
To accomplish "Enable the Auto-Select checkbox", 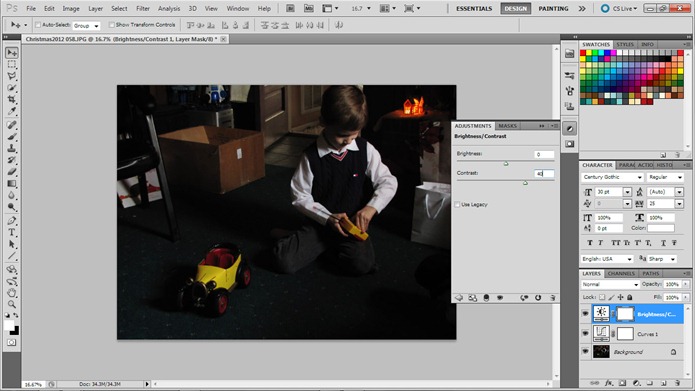I will click(x=38, y=25).
